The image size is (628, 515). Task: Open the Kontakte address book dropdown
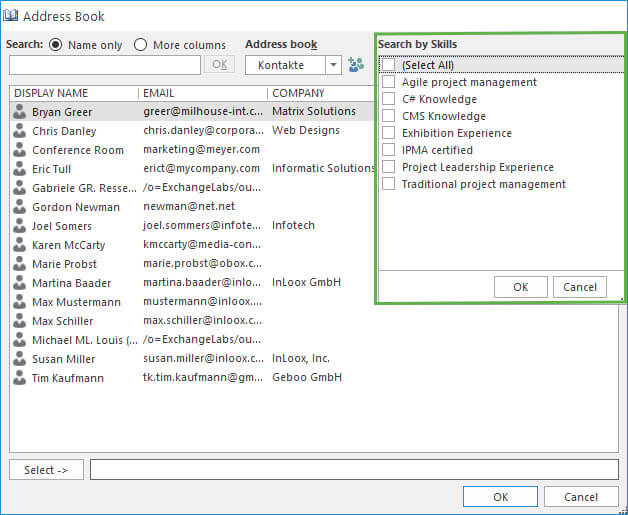333,65
